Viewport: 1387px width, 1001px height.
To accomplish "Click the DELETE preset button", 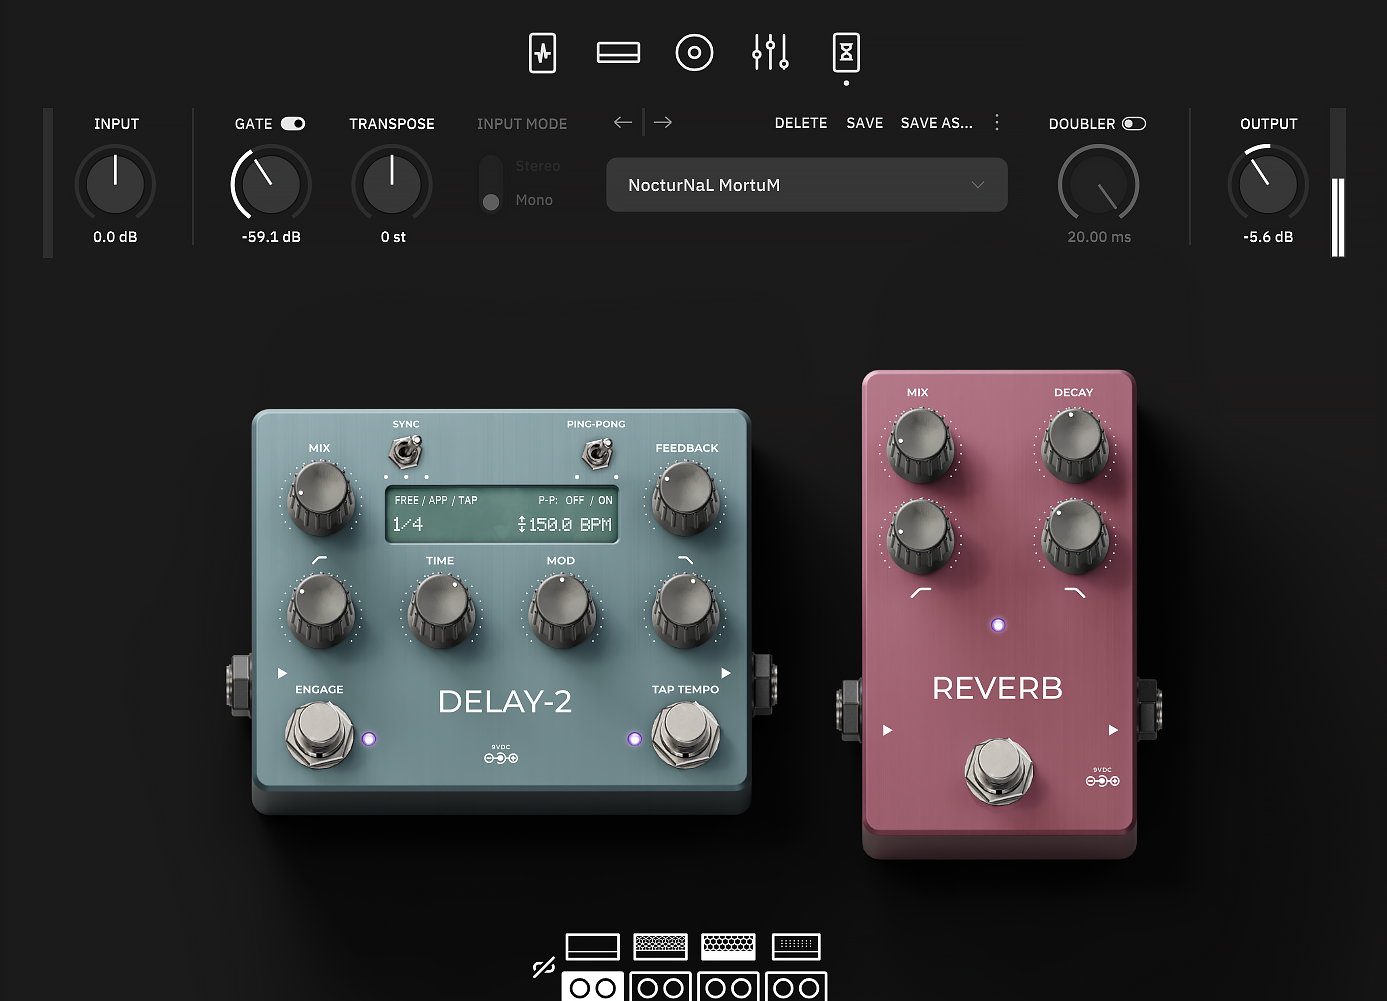I will [801, 123].
